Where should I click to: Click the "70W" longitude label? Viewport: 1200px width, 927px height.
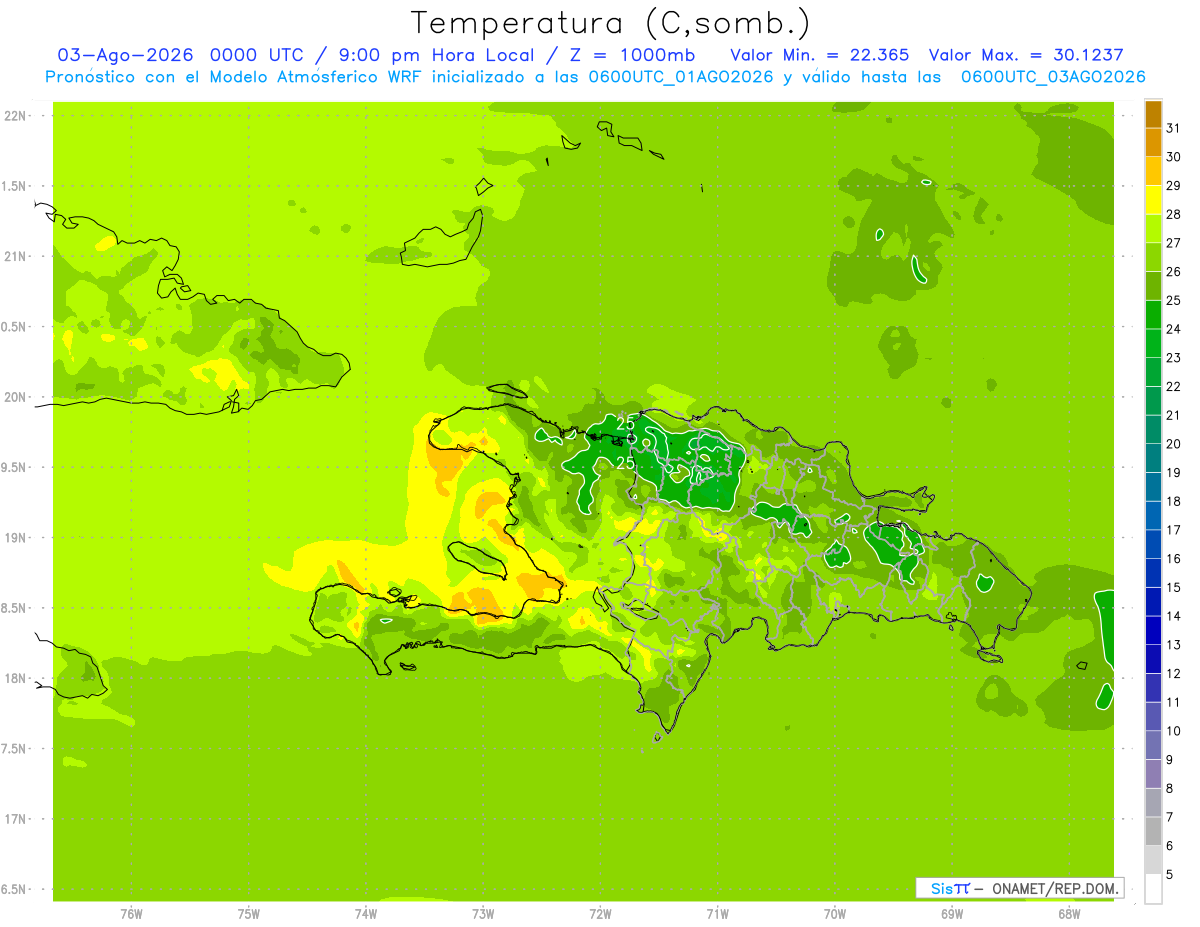[835, 914]
